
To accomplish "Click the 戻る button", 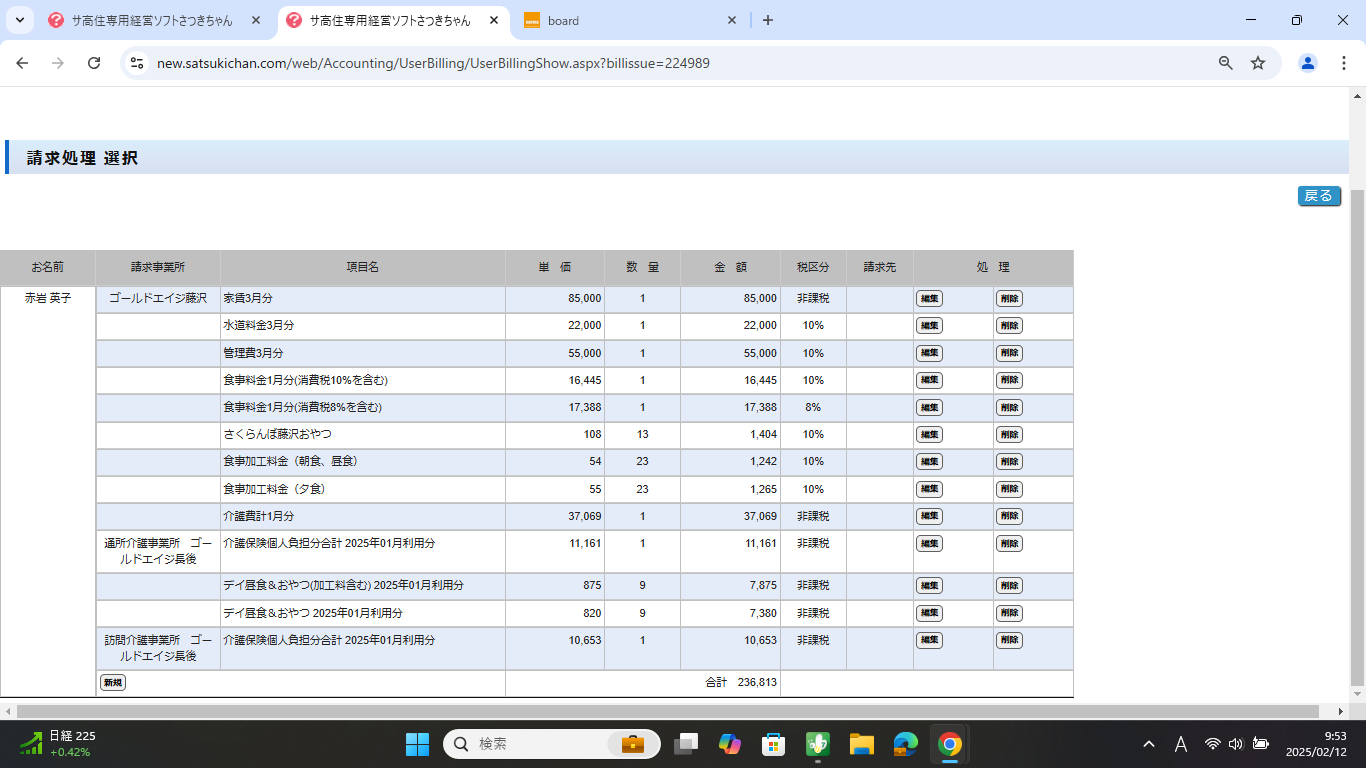I will [x=1318, y=196].
